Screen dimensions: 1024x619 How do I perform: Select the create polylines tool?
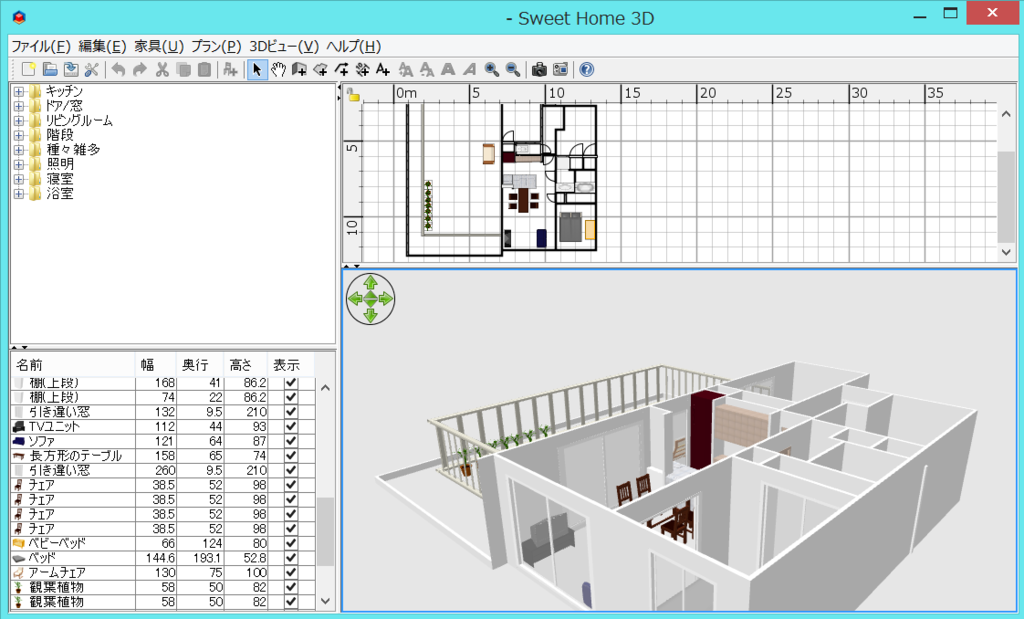[342, 69]
